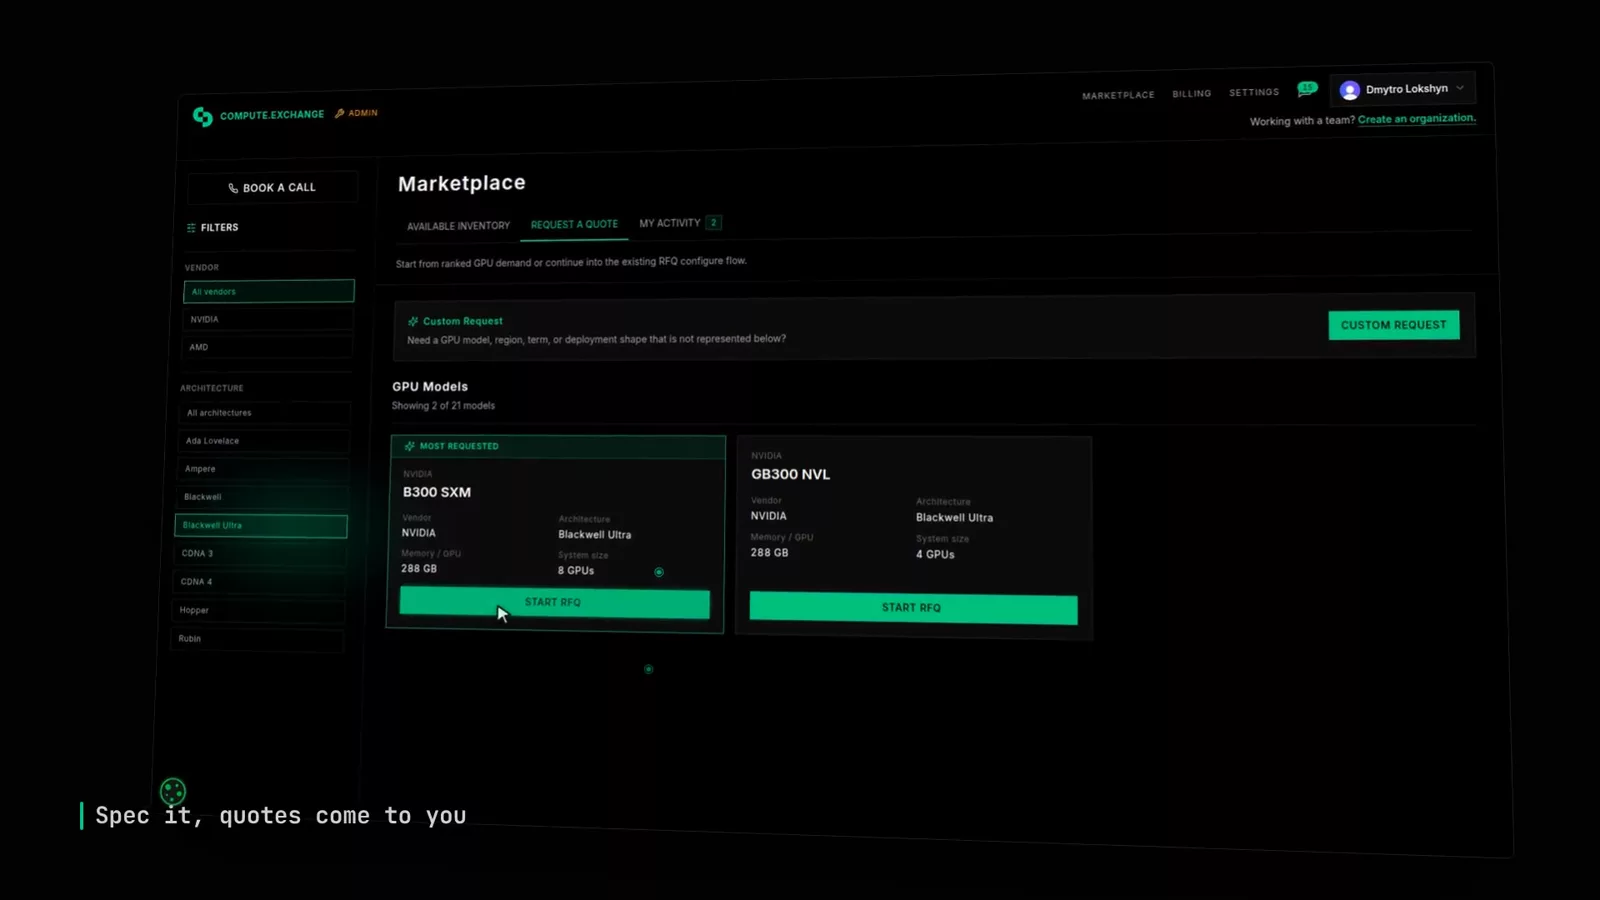Click the Marketplace page heading
The image size is (1600, 900).
(462, 184)
